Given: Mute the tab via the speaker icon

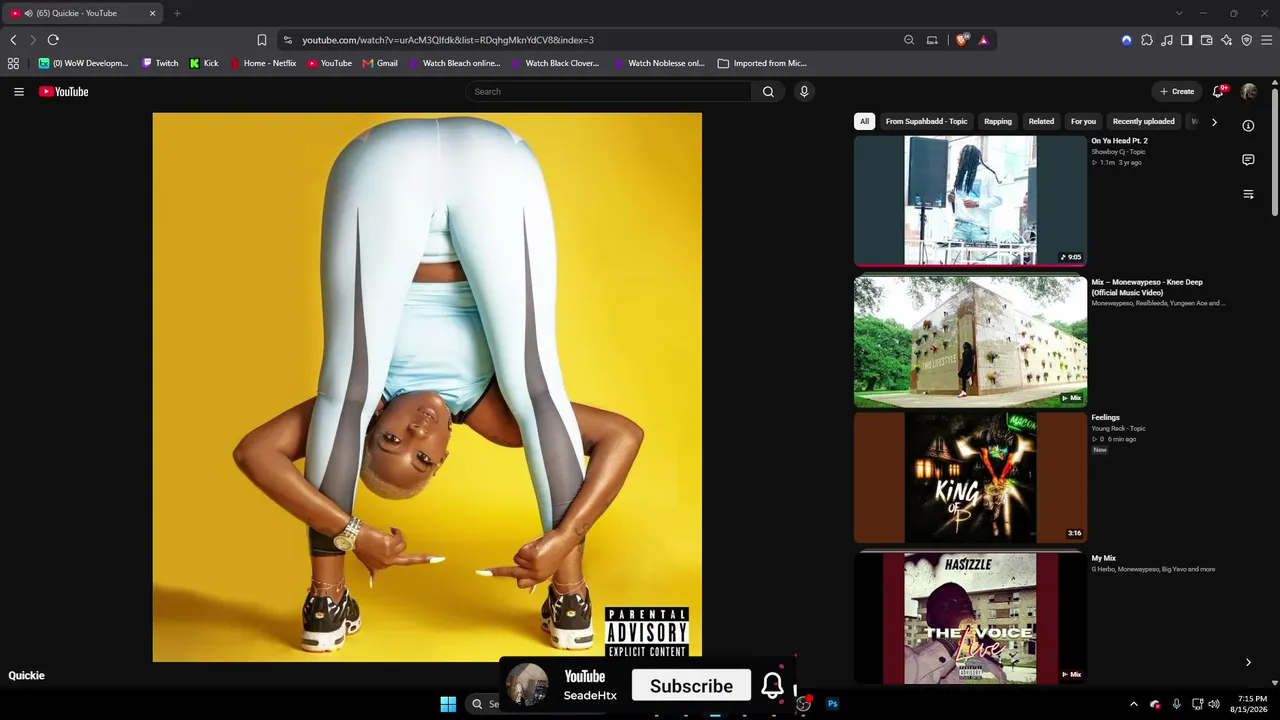Looking at the screenshot, I should pos(28,13).
